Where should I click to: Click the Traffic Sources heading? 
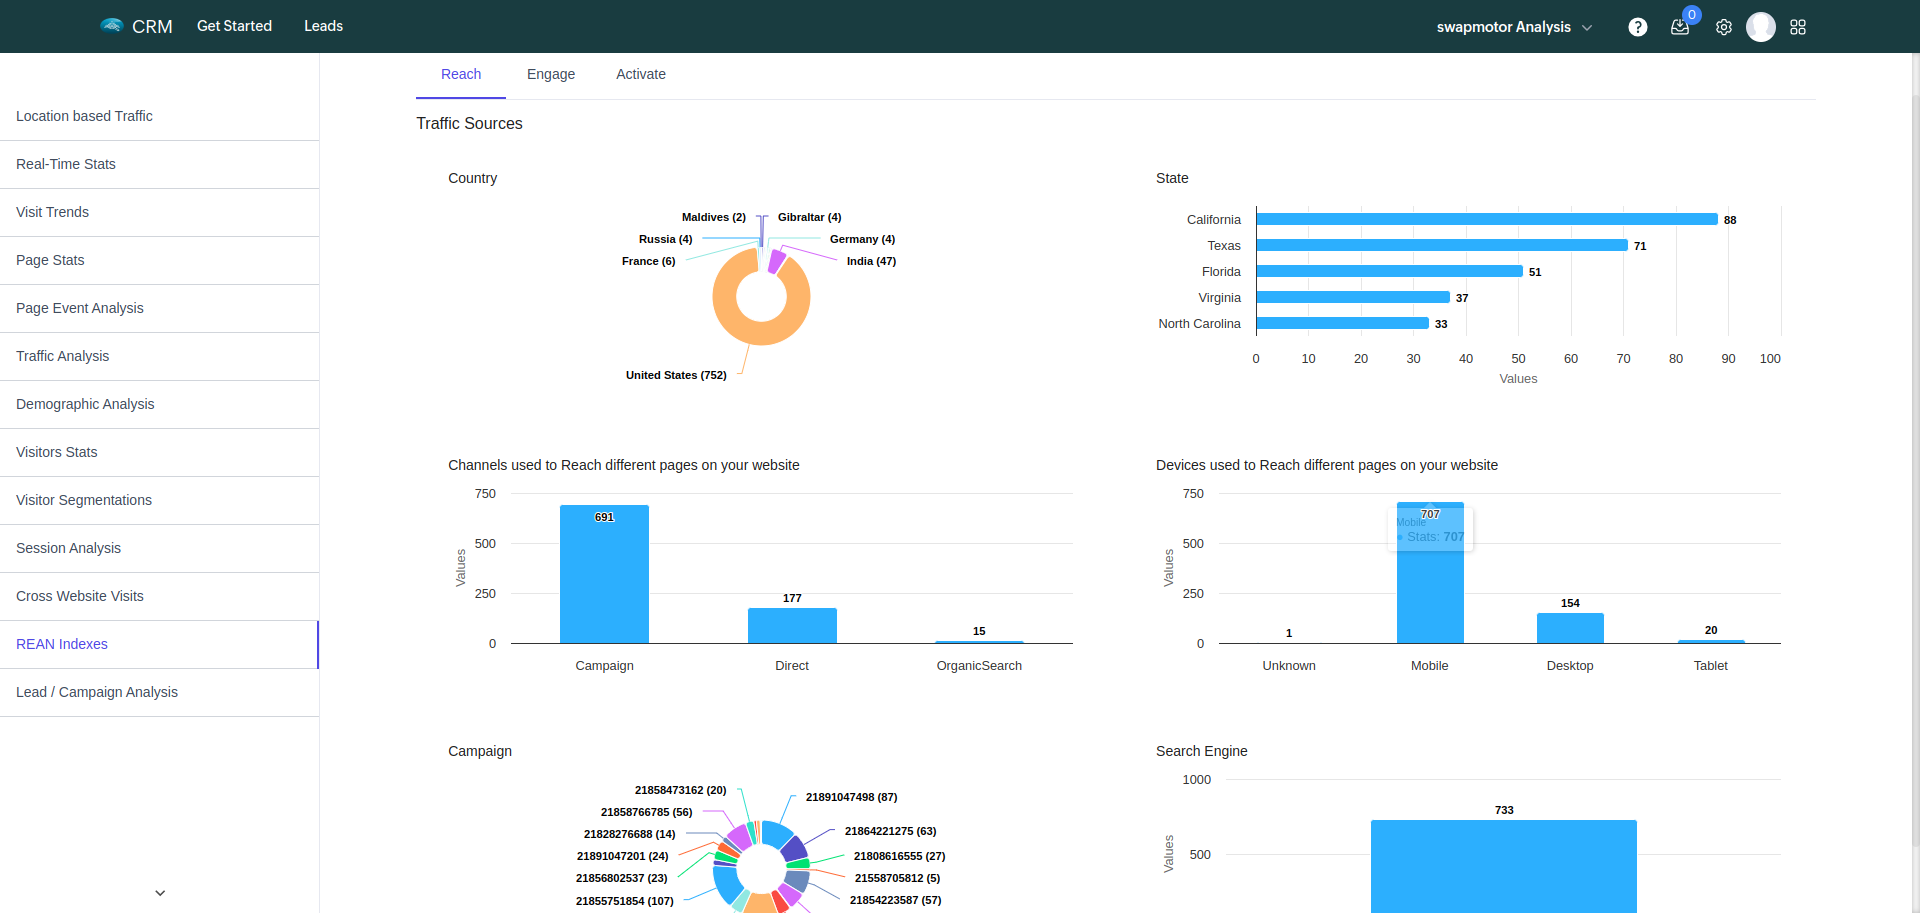pyautogui.click(x=469, y=123)
